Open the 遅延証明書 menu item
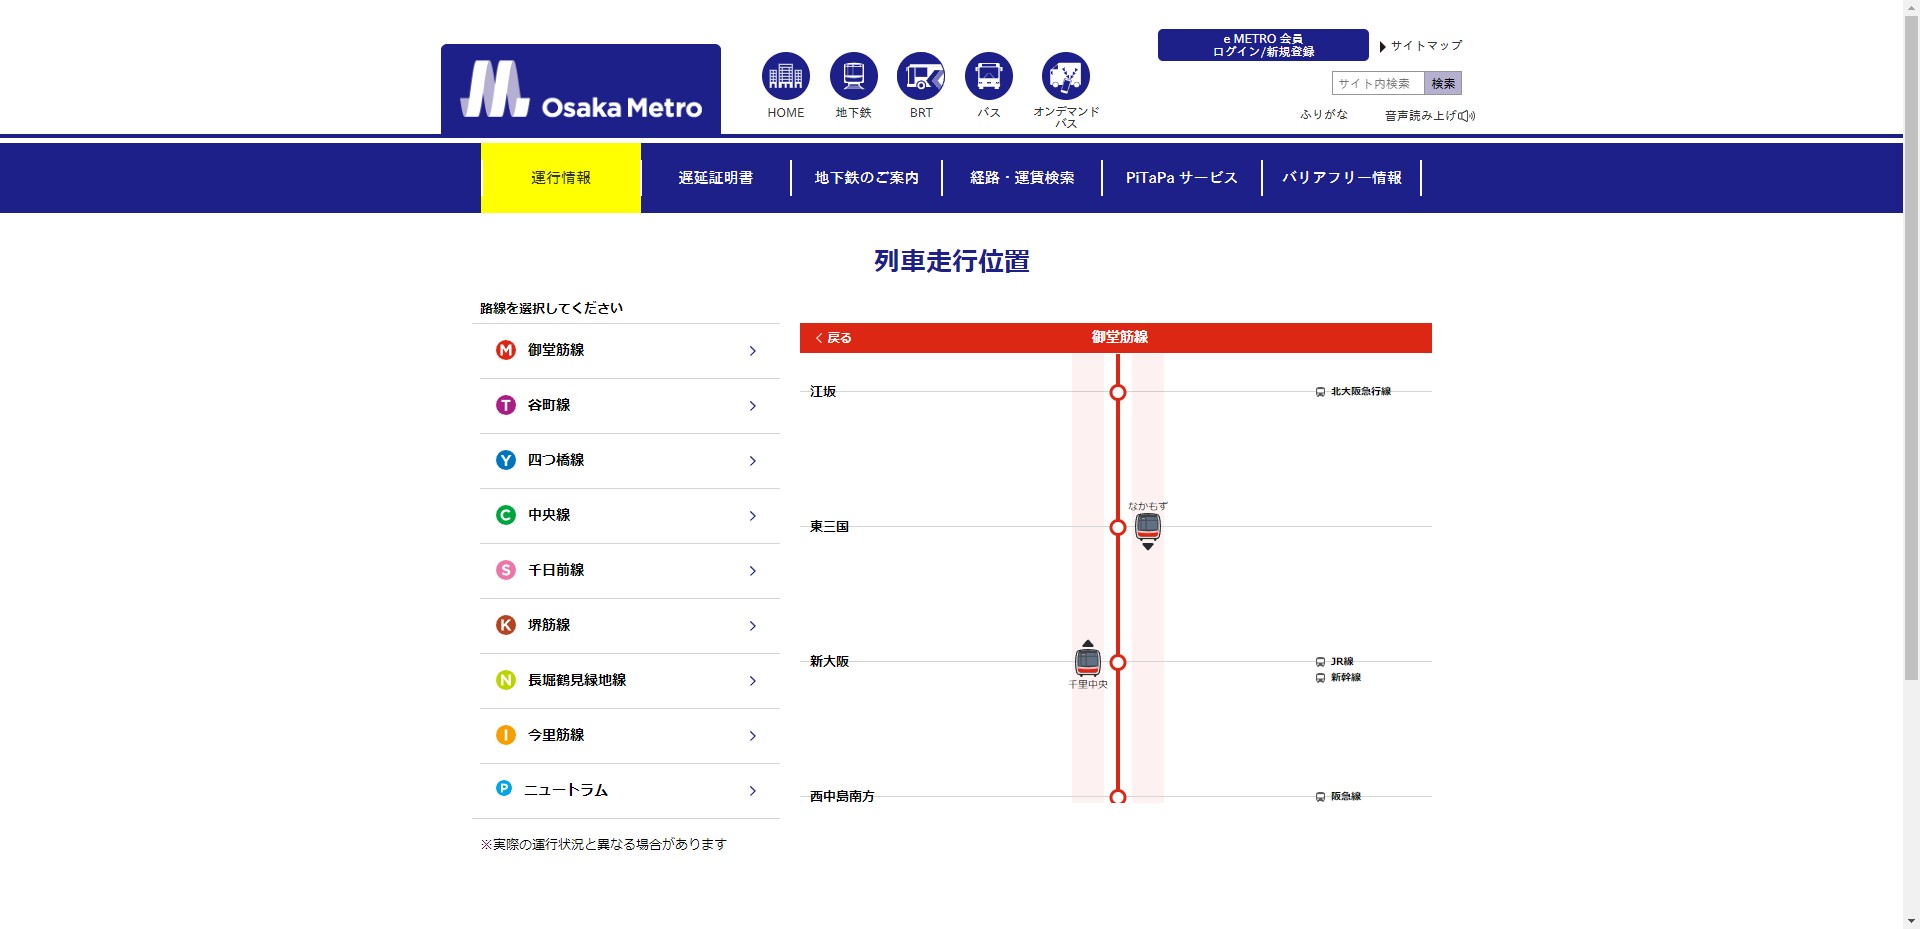Image resolution: width=1920 pixels, height=929 pixels. point(716,178)
